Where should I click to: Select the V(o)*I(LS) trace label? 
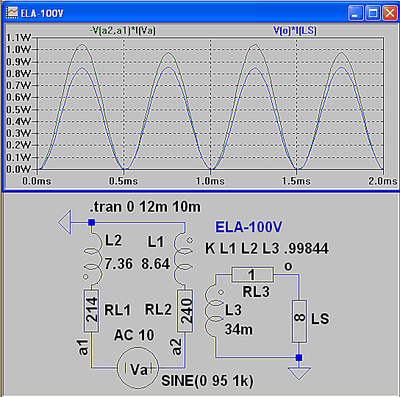(295, 31)
